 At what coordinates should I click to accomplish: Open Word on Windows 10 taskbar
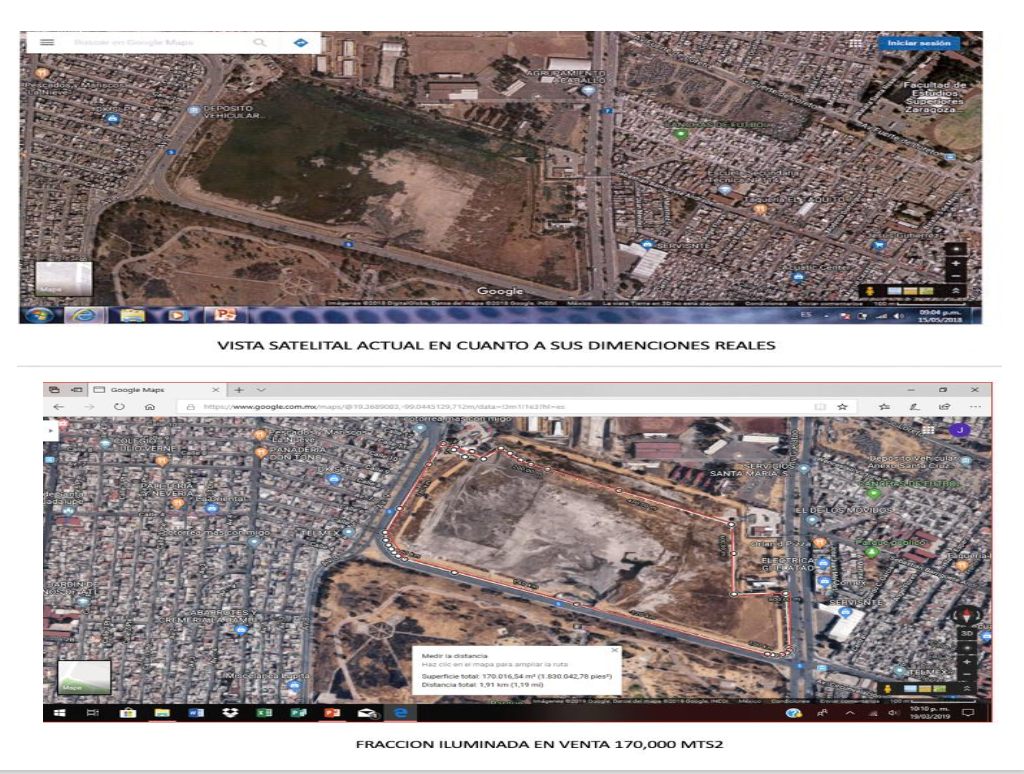(x=196, y=713)
